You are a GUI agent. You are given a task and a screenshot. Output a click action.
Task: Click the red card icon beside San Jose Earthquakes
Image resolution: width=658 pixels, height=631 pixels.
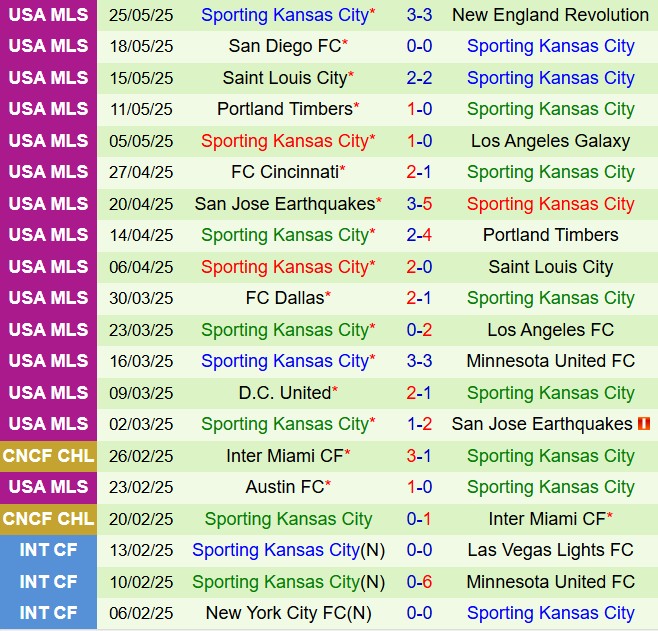pyautogui.click(x=643, y=424)
